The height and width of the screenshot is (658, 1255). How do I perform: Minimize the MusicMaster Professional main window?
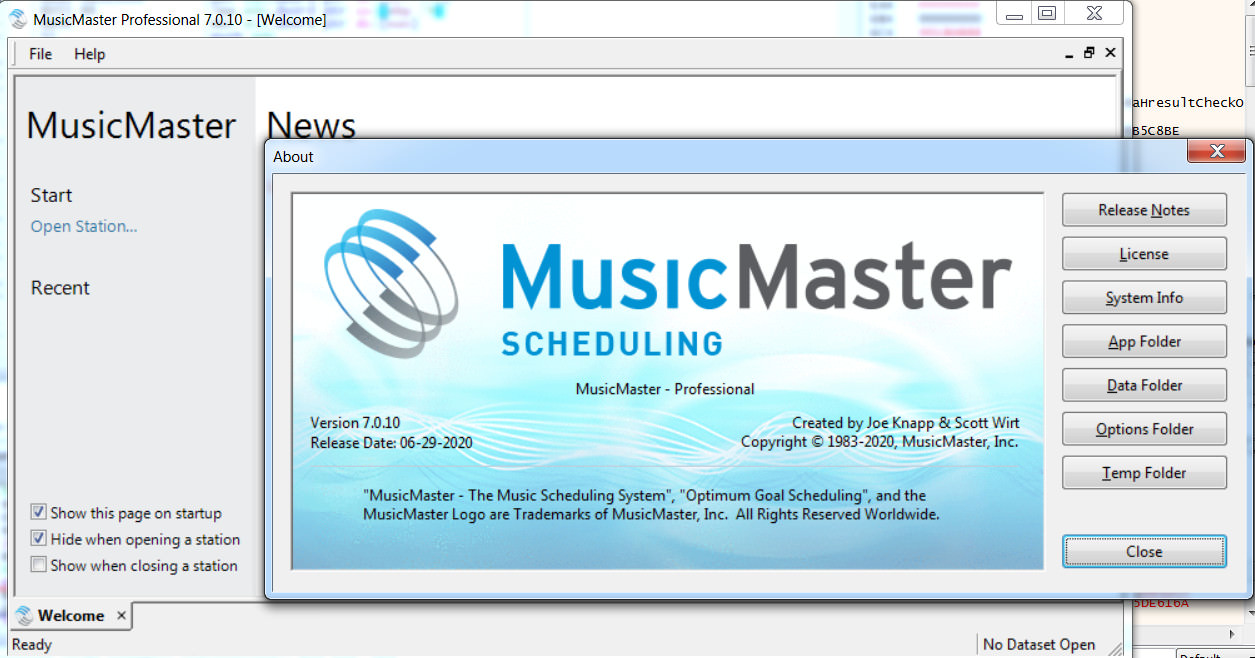coord(1015,13)
